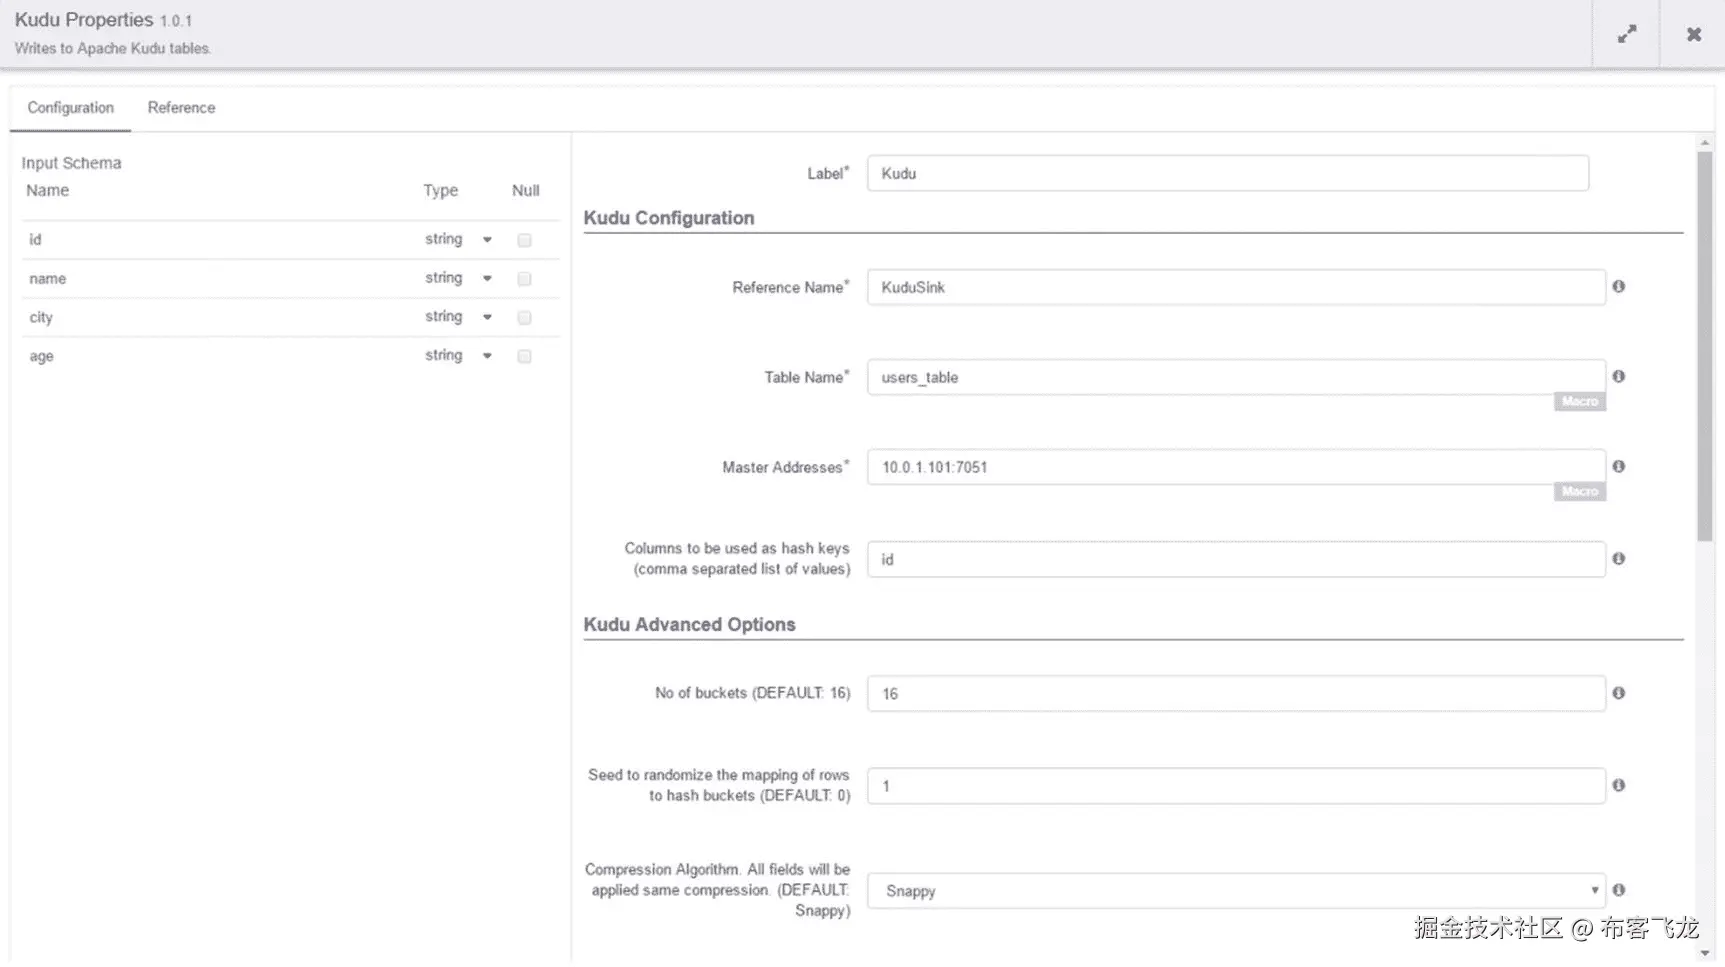Viewport: 1725px width, 967px height.
Task: Click the Seed value input field
Action: (x=1236, y=786)
